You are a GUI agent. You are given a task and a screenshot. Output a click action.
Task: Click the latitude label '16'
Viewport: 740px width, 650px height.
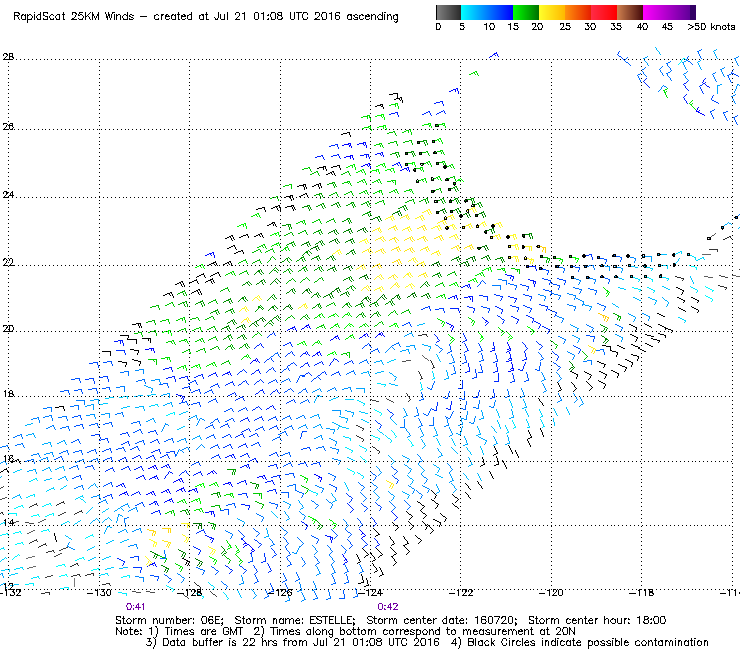pyautogui.click(x=8, y=459)
